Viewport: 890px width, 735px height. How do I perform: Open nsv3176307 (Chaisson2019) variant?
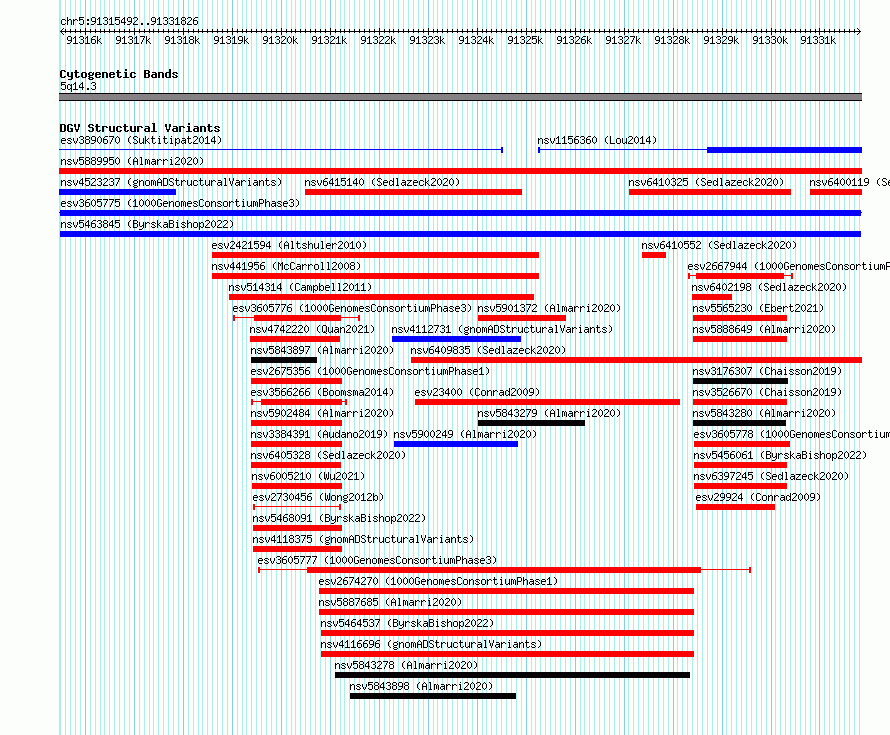(x=767, y=371)
